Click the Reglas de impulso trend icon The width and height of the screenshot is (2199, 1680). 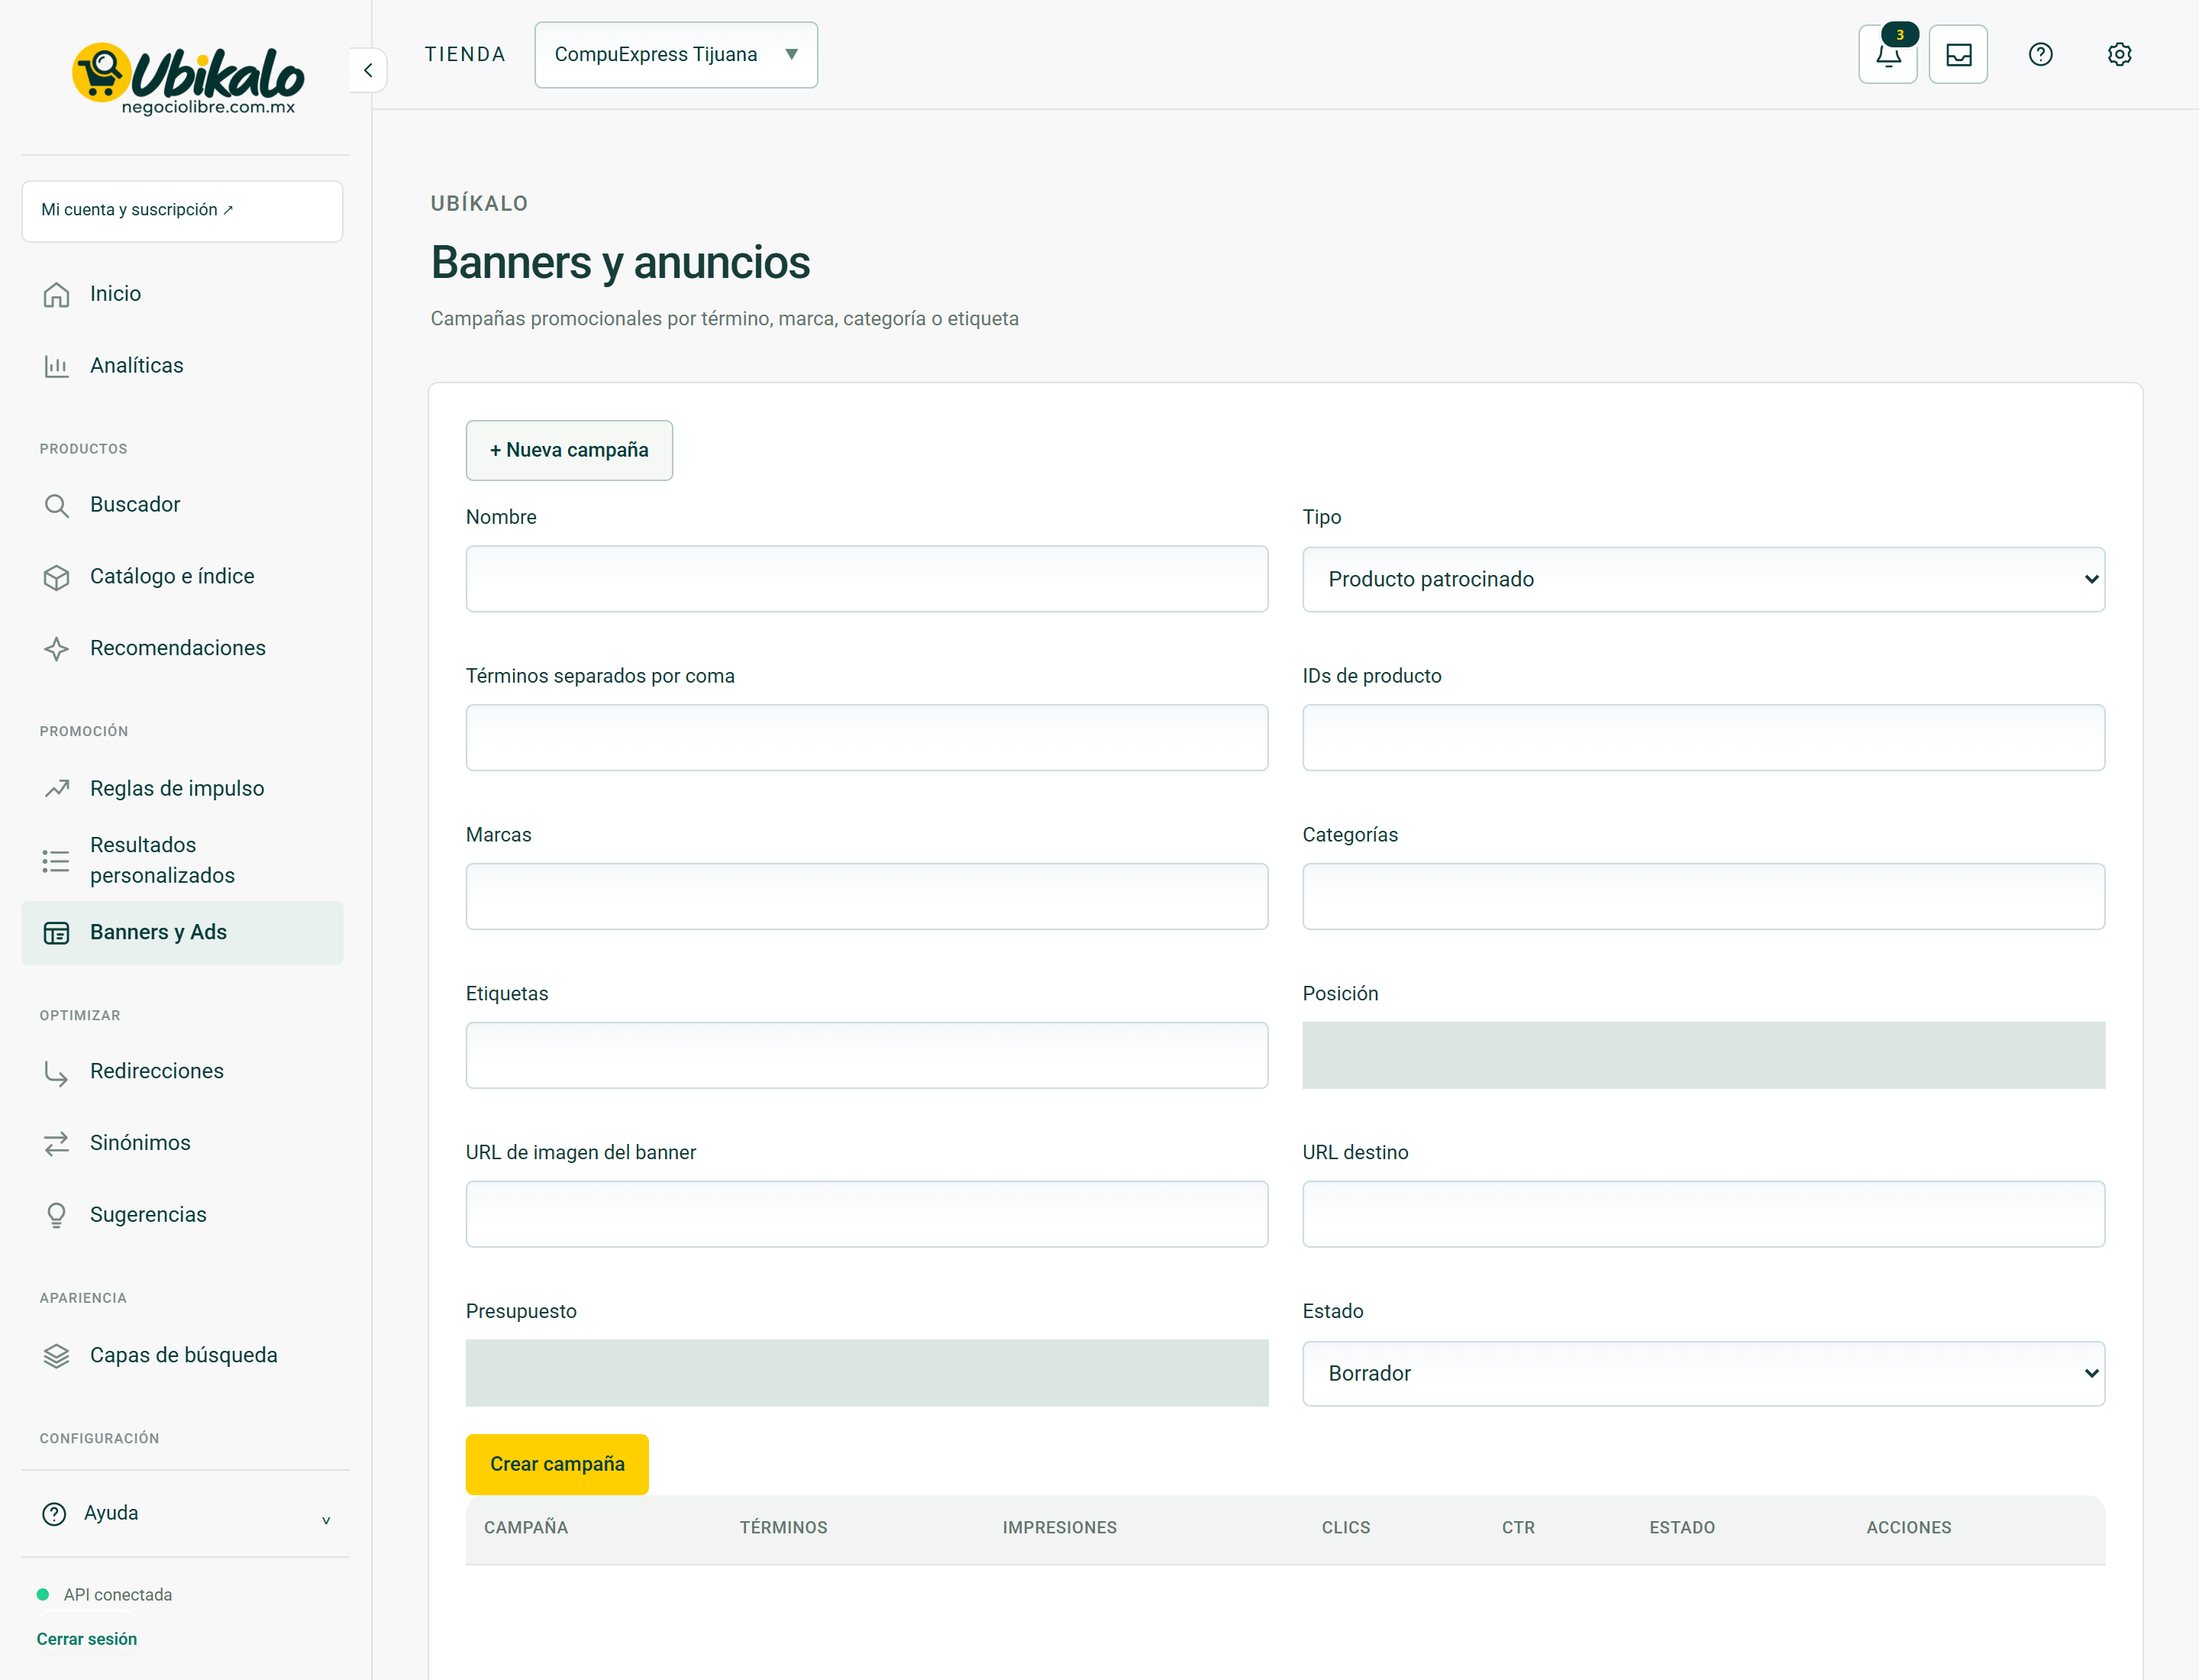click(56, 789)
